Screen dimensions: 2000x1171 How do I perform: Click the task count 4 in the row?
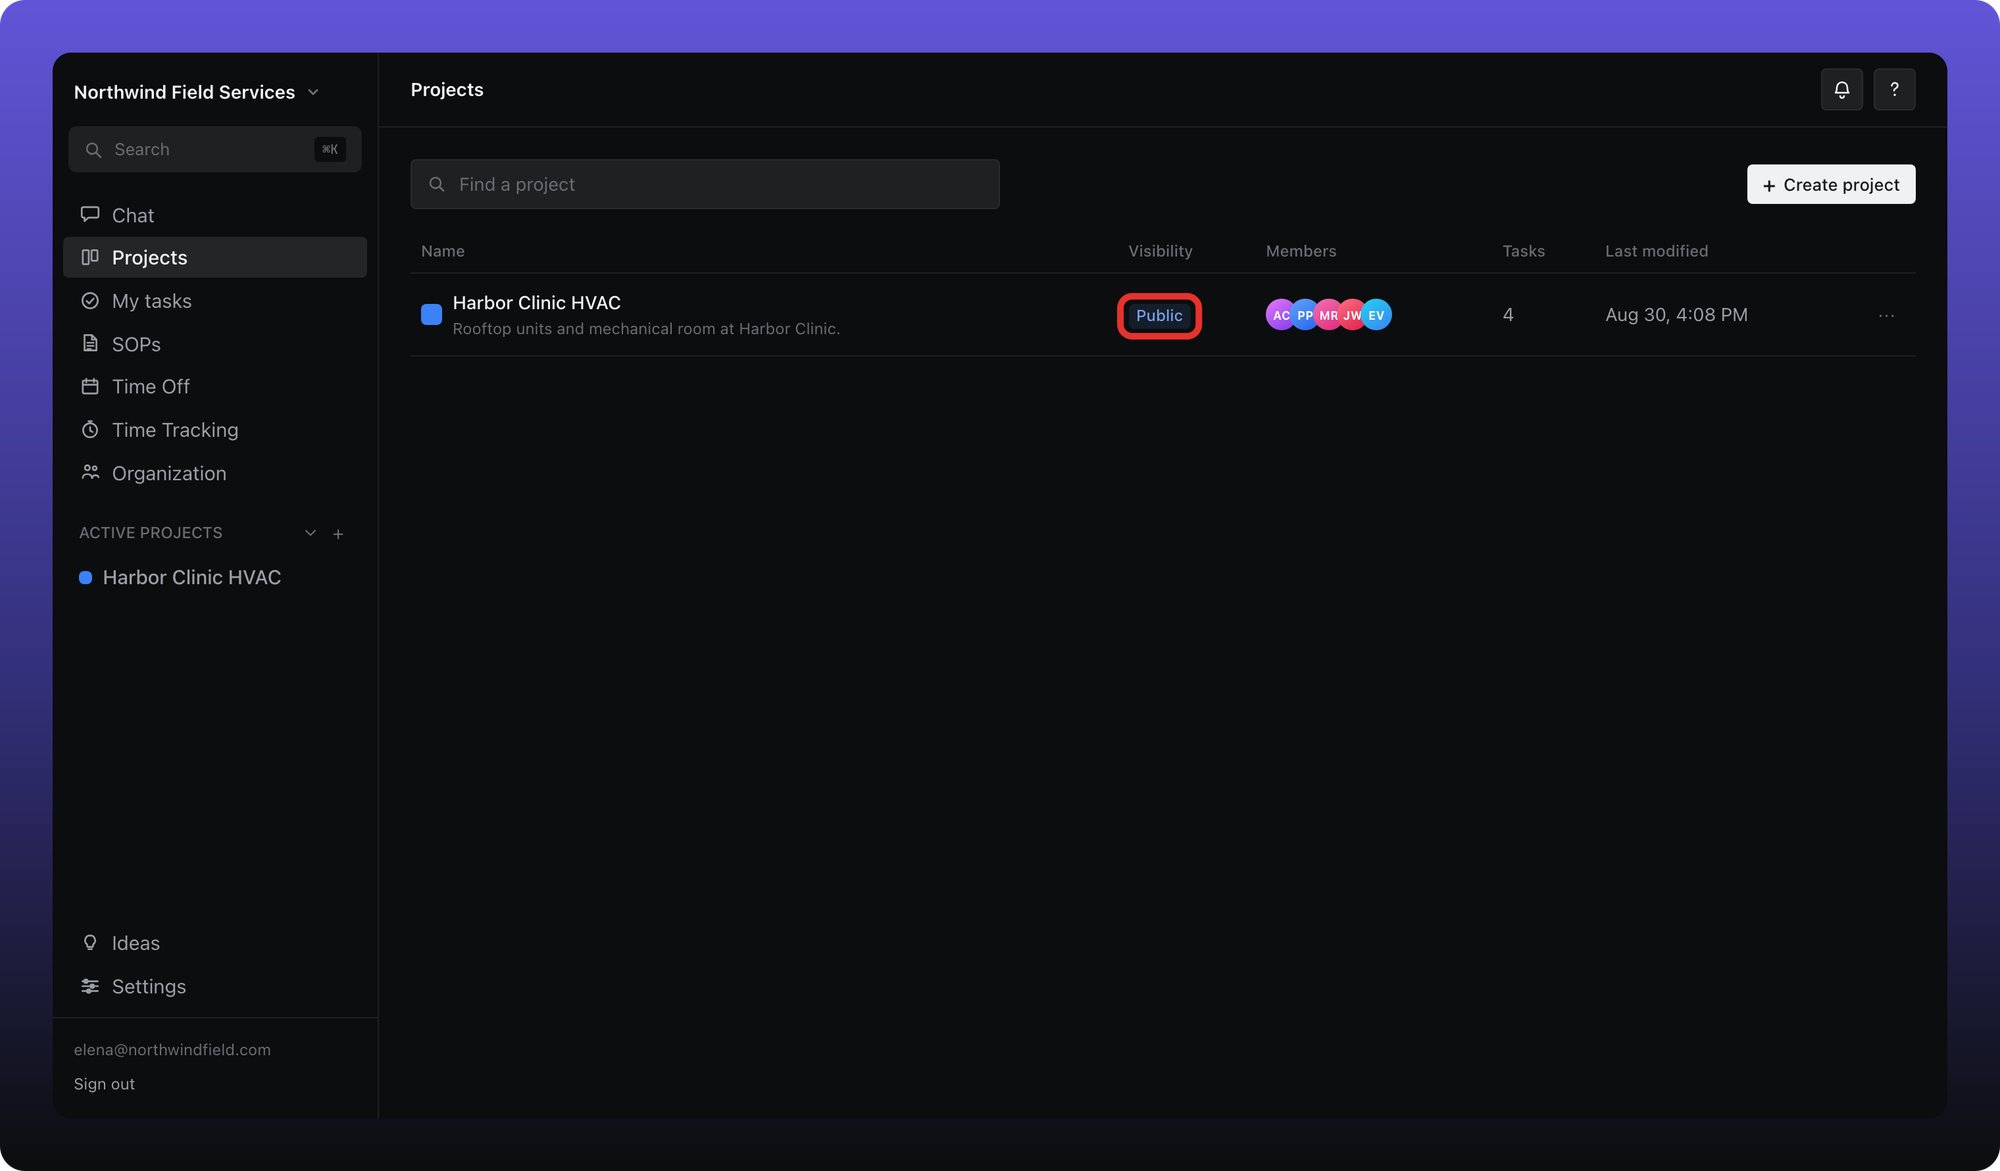tap(1508, 315)
